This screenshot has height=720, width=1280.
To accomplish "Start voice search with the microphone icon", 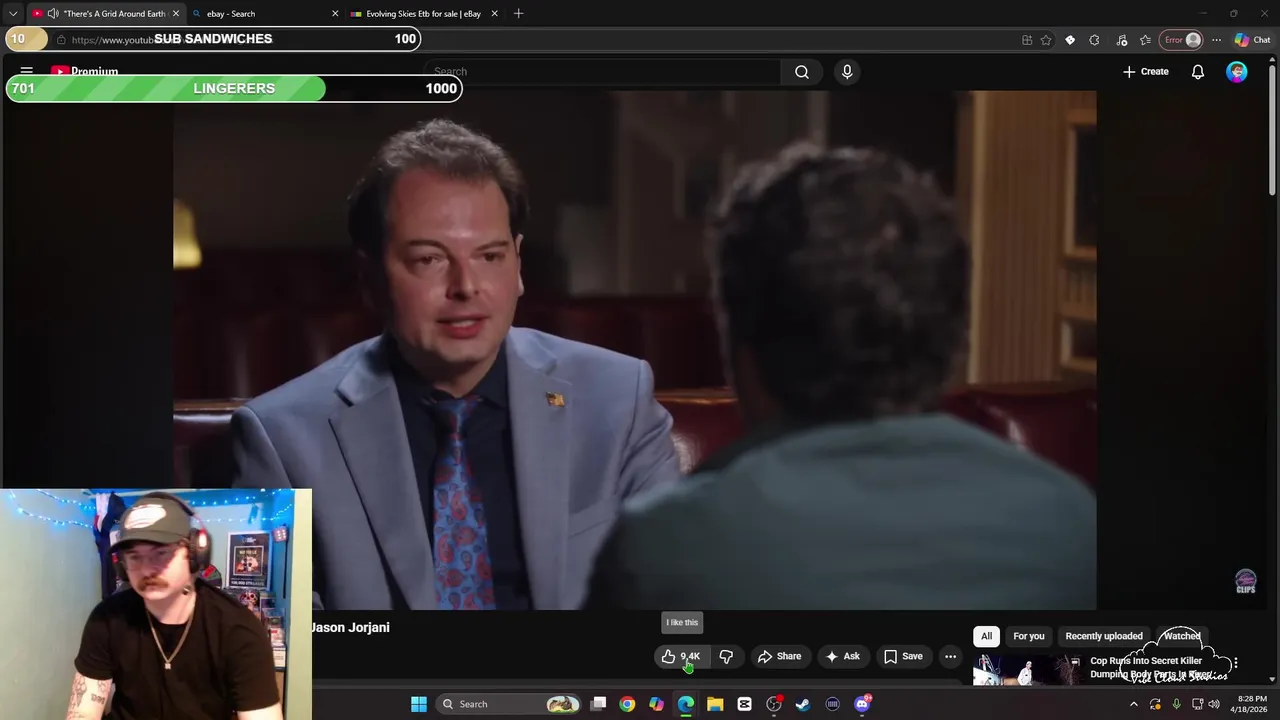I will click(x=847, y=71).
